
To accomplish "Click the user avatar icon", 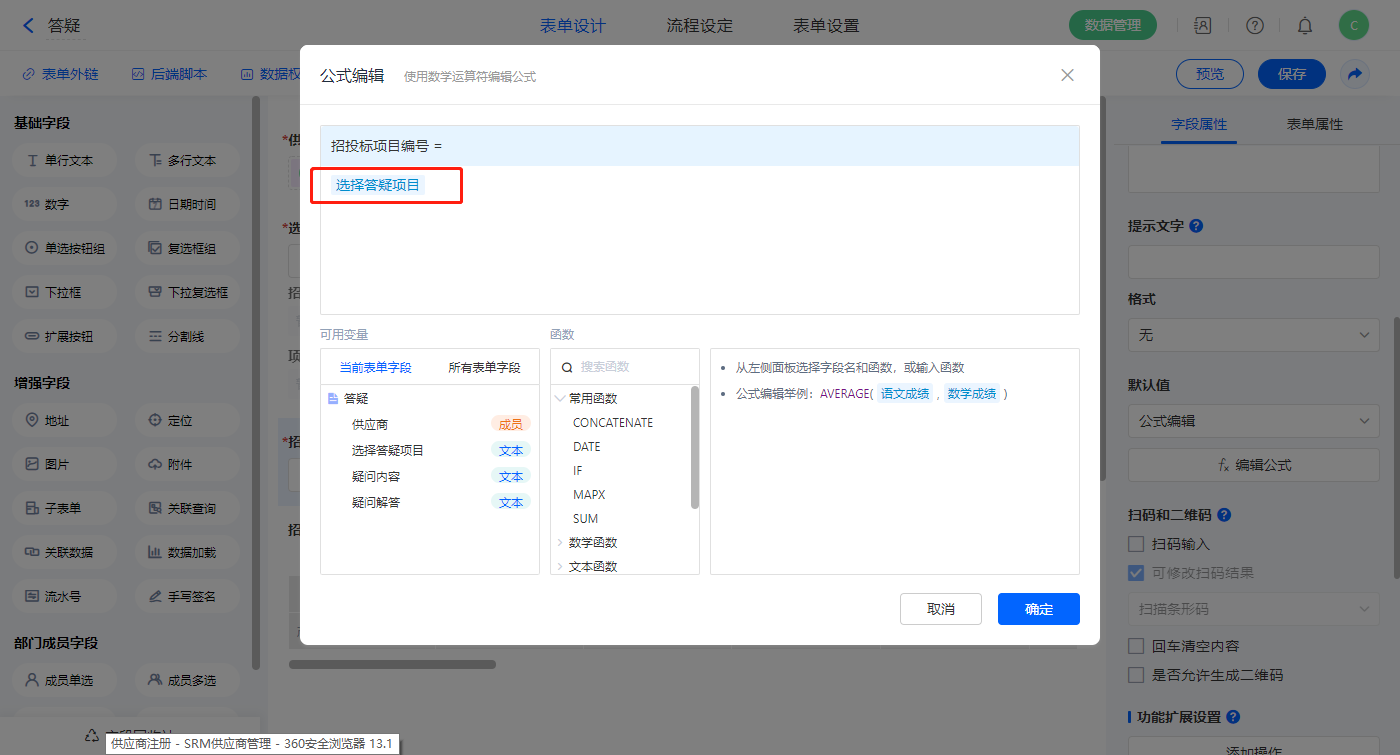I will click(x=1353, y=26).
